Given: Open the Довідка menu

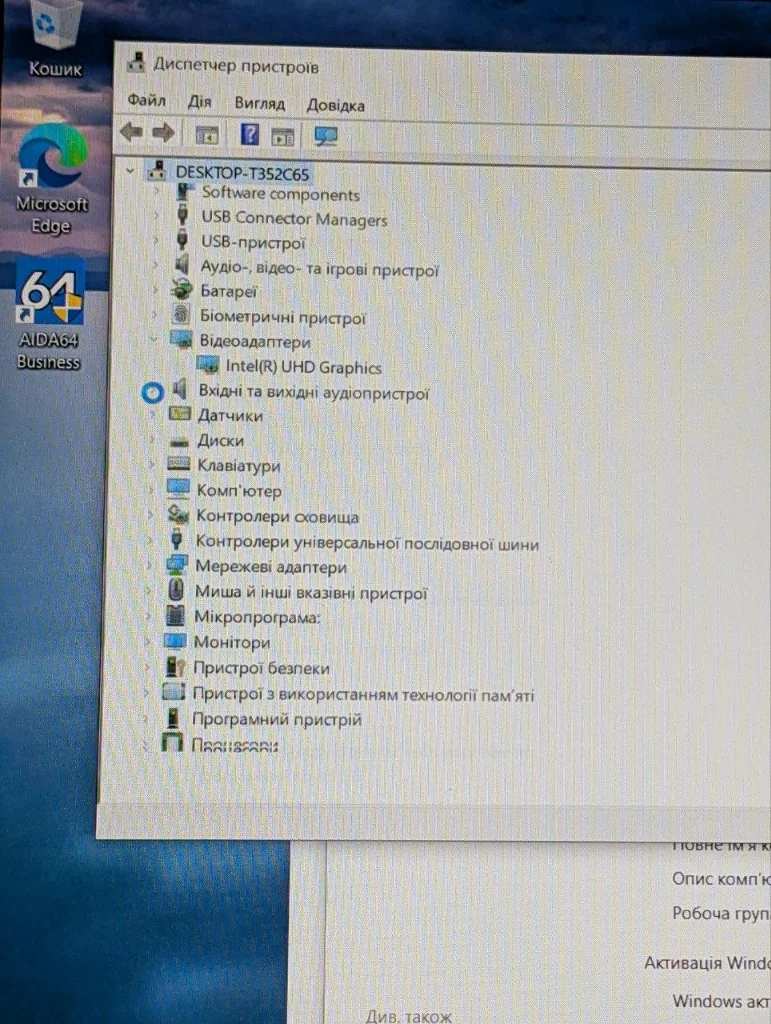Looking at the screenshot, I should click(336, 105).
